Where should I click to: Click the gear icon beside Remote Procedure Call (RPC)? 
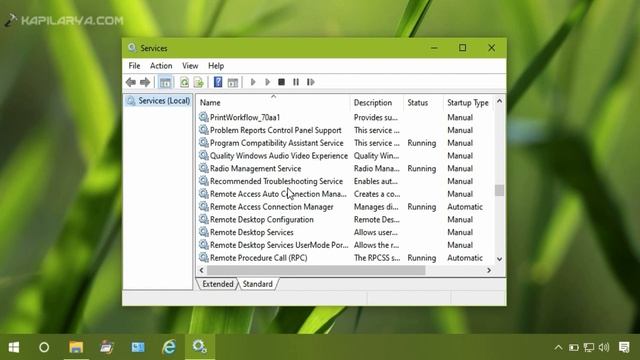203,258
